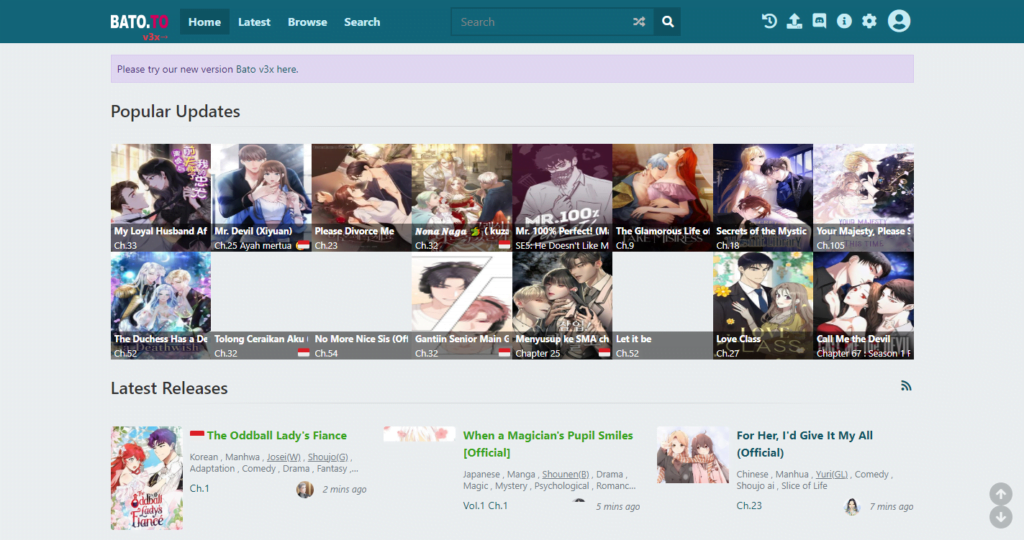The height and width of the screenshot is (540, 1024).
Task: Open the Browse menu item
Action: pyautogui.click(x=307, y=22)
